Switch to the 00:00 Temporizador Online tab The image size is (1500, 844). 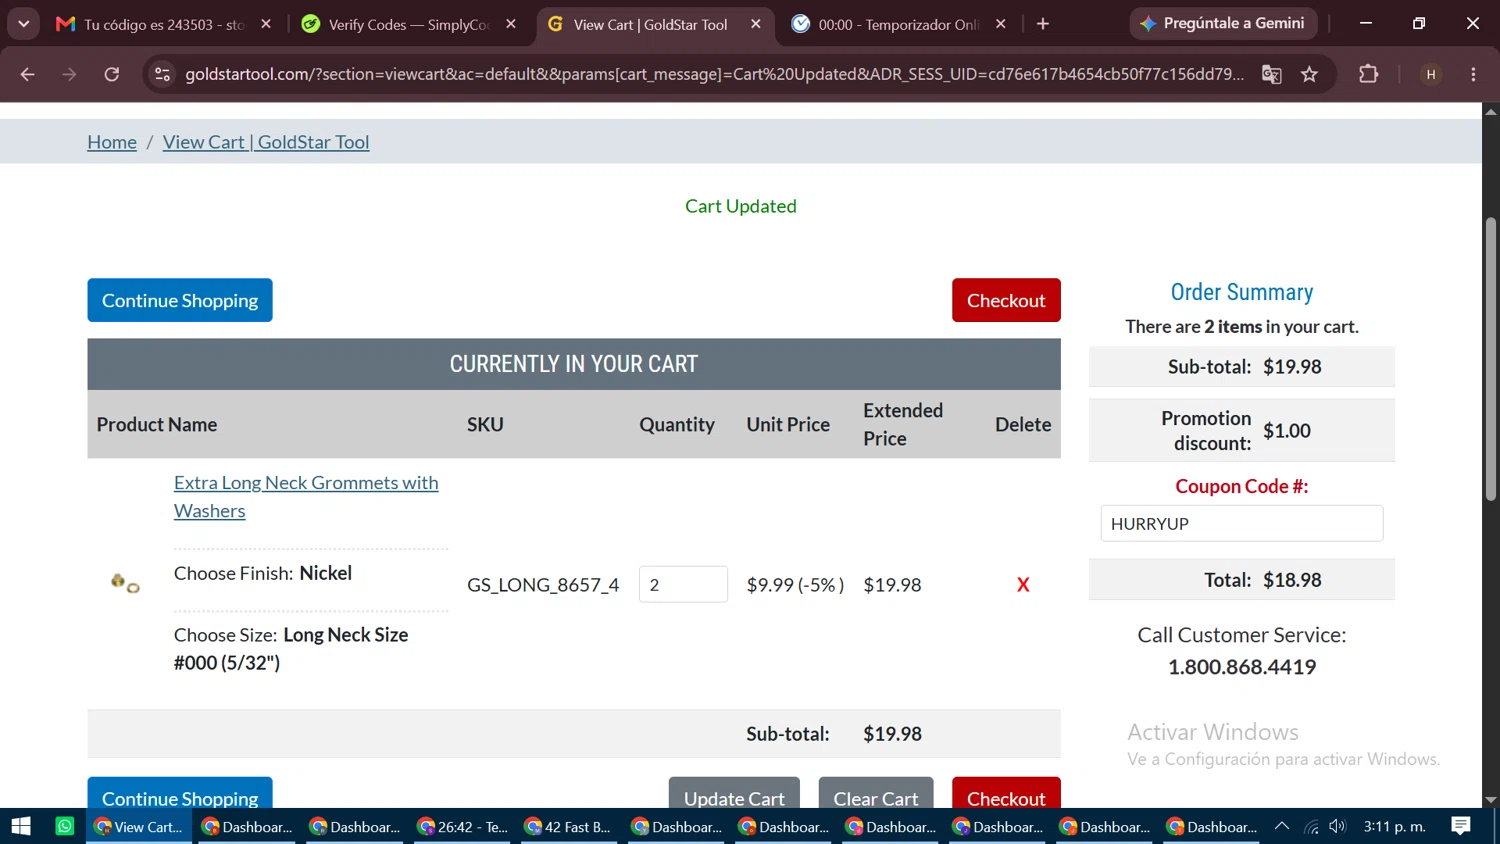click(x=899, y=24)
